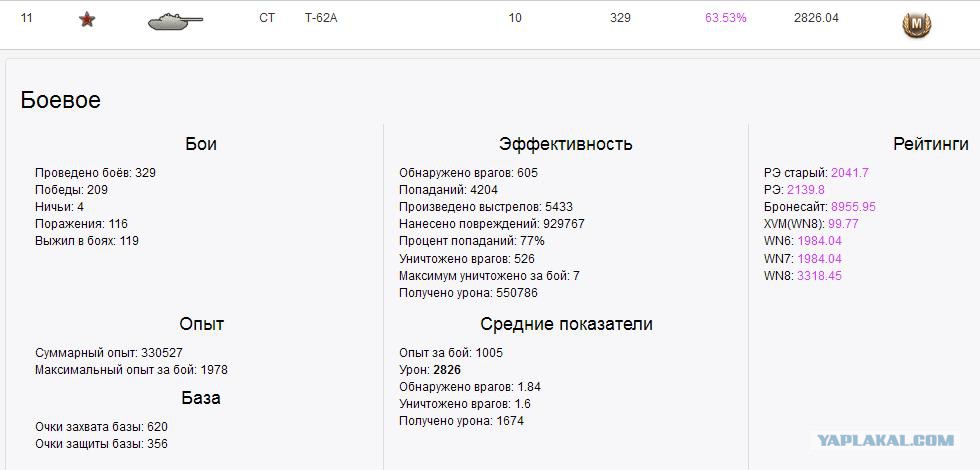The height and width of the screenshot is (470, 980).
Task: Click the Проведено боёв: 329 line
Action: click(95, 173)
